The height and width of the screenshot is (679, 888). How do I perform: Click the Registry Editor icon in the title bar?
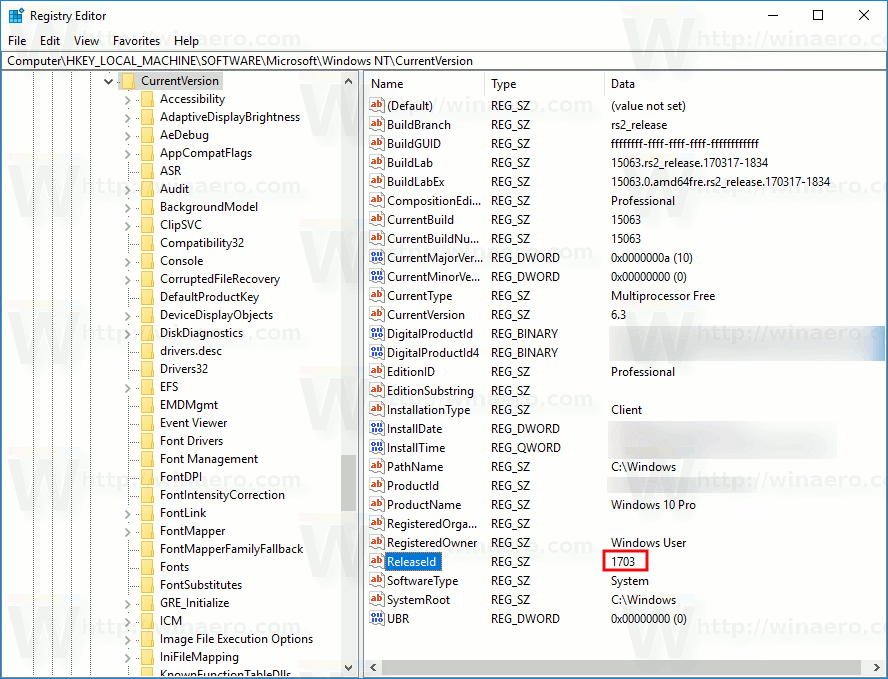point(14,15)
